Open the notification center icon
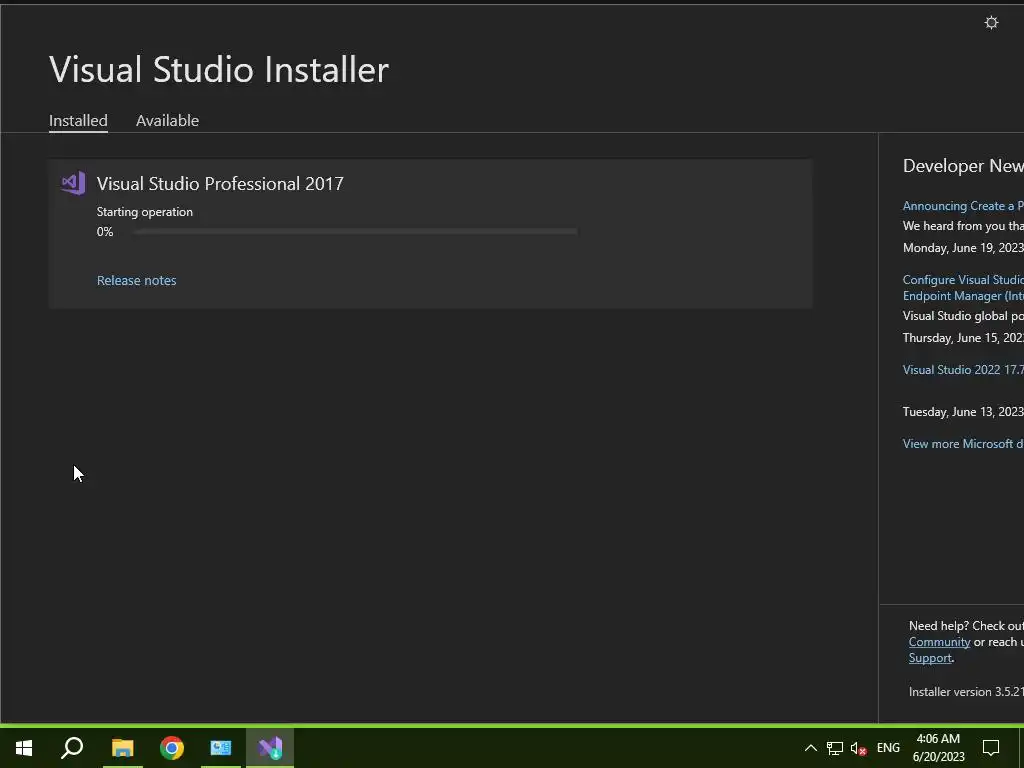This screenshot has height=768, width=1024. [991, 748]
